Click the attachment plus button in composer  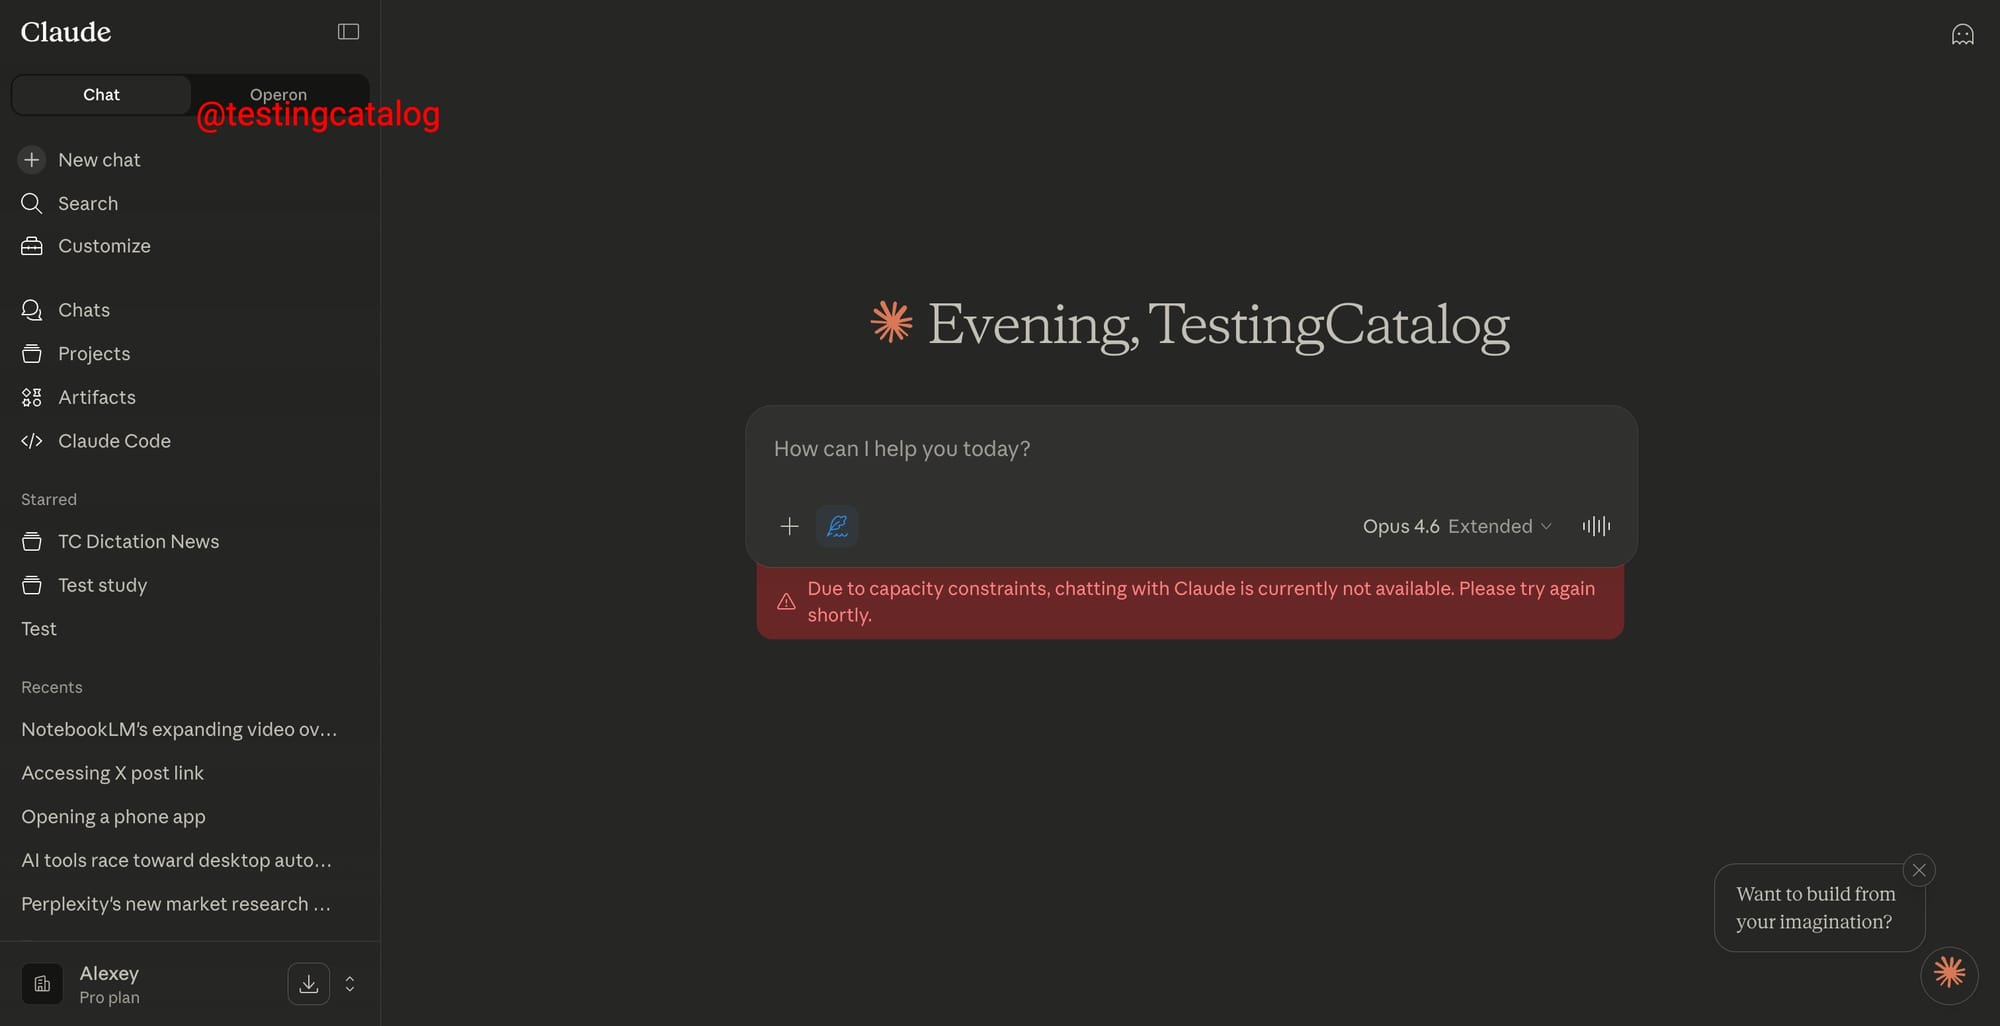point(789,526)
